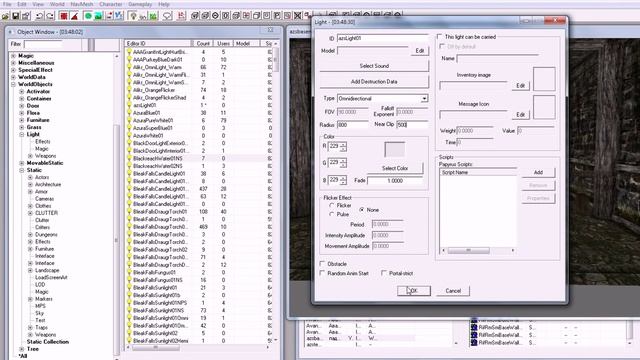Click the light icon of AzuraBlue01 row
Viewport: 640px width, 360px height.
point(129,113)
